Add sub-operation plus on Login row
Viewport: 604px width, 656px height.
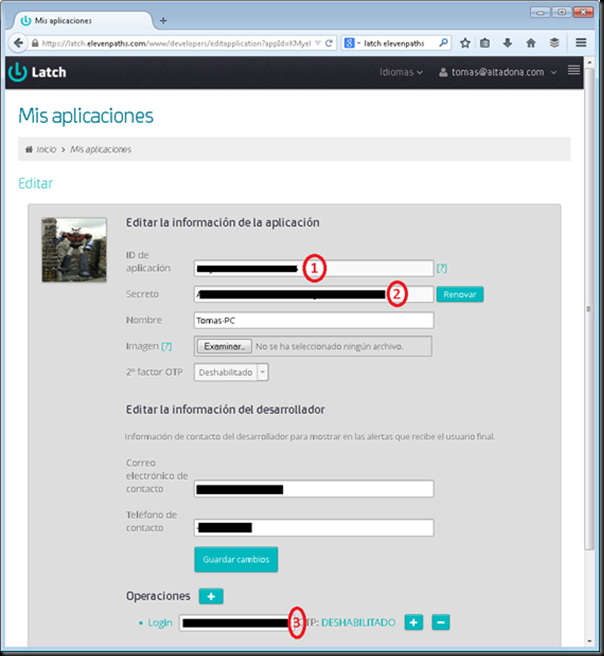tap(414, 622)
